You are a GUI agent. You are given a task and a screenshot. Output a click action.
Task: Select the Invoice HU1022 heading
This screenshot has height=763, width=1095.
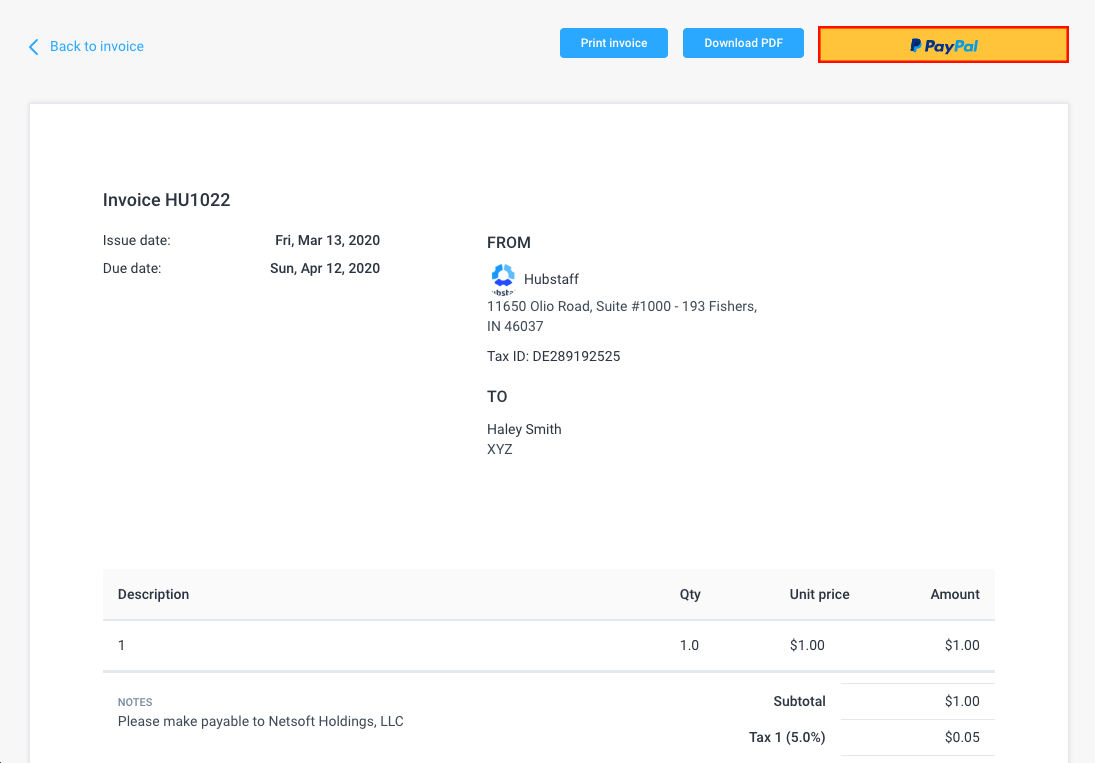[166, 200]
